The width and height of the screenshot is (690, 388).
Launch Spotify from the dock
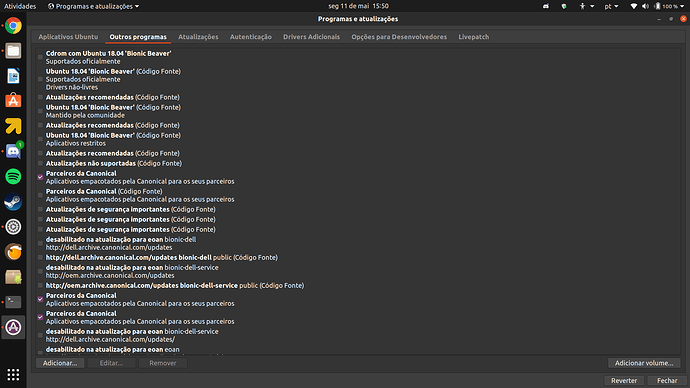[x=13, y=176]
